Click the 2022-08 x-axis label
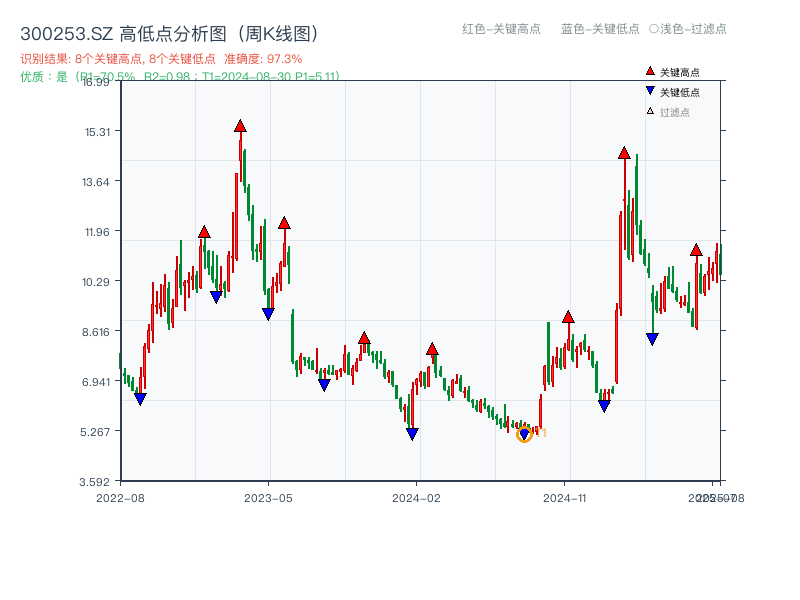800x600 pixels. coord(120,498)
